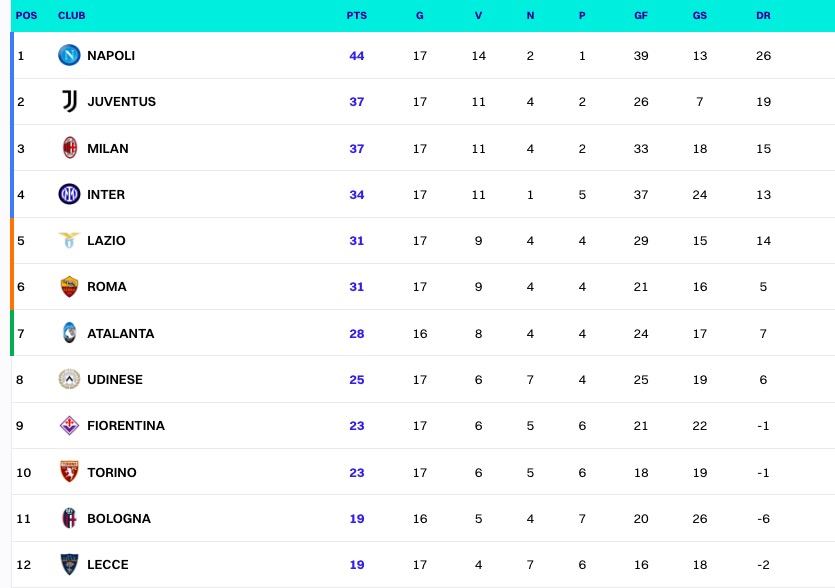Select the ATALANTA team name

tap(120, 334)
